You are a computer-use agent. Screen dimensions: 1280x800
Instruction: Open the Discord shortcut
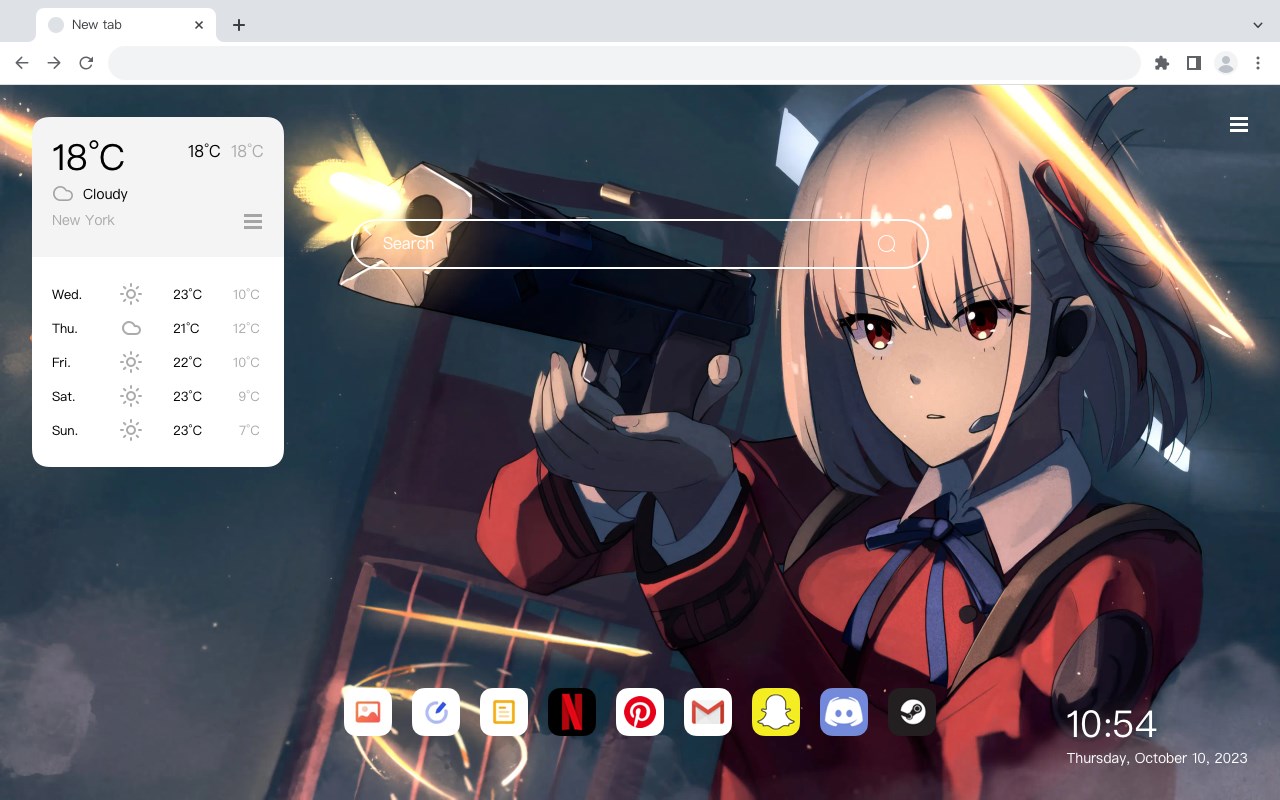844,712
